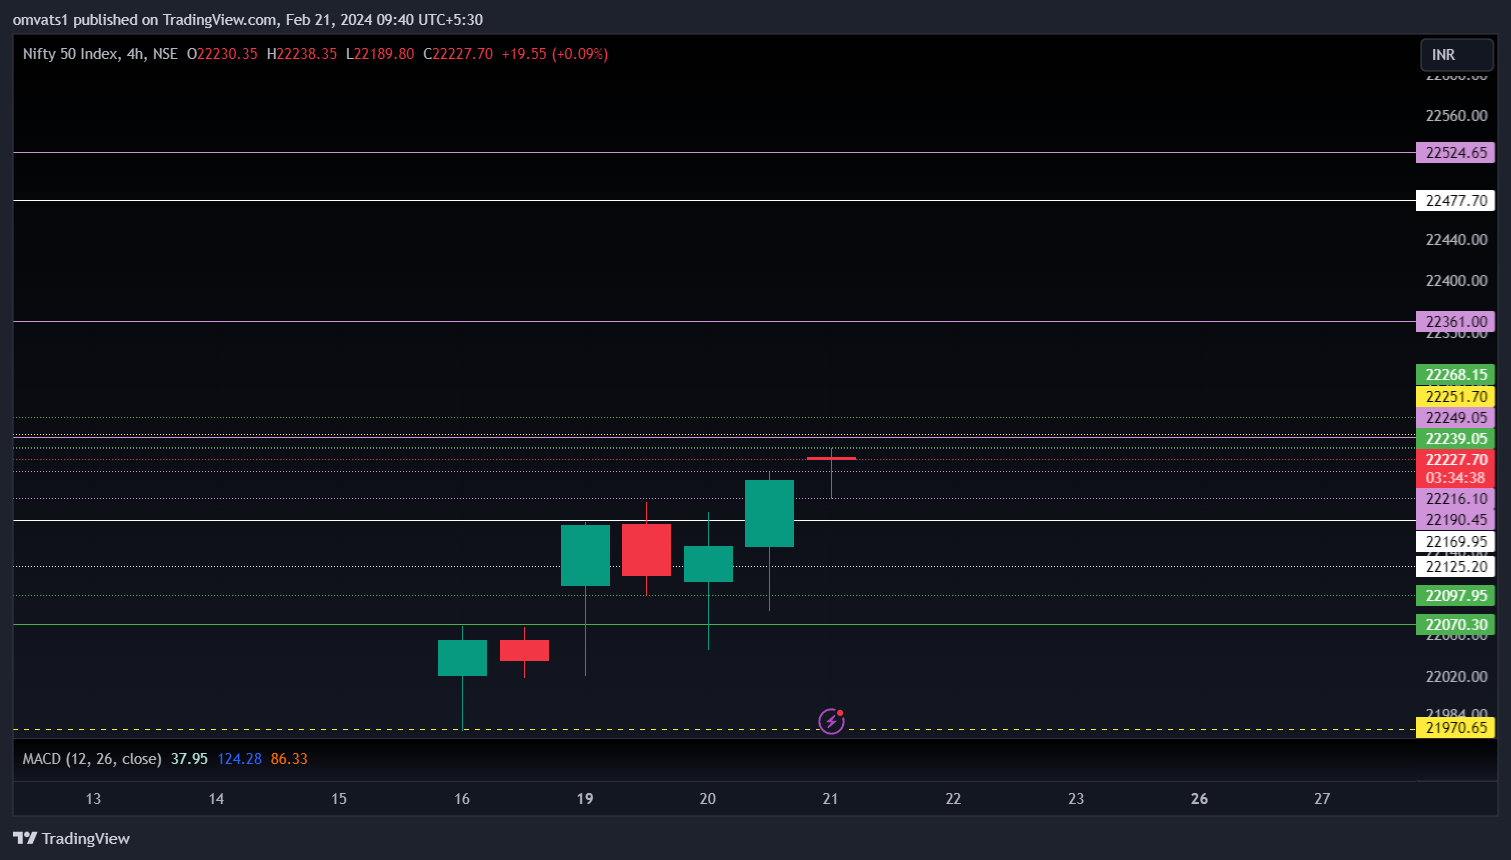Click the orange MACD value 86.33

click(x=289, y=759)
